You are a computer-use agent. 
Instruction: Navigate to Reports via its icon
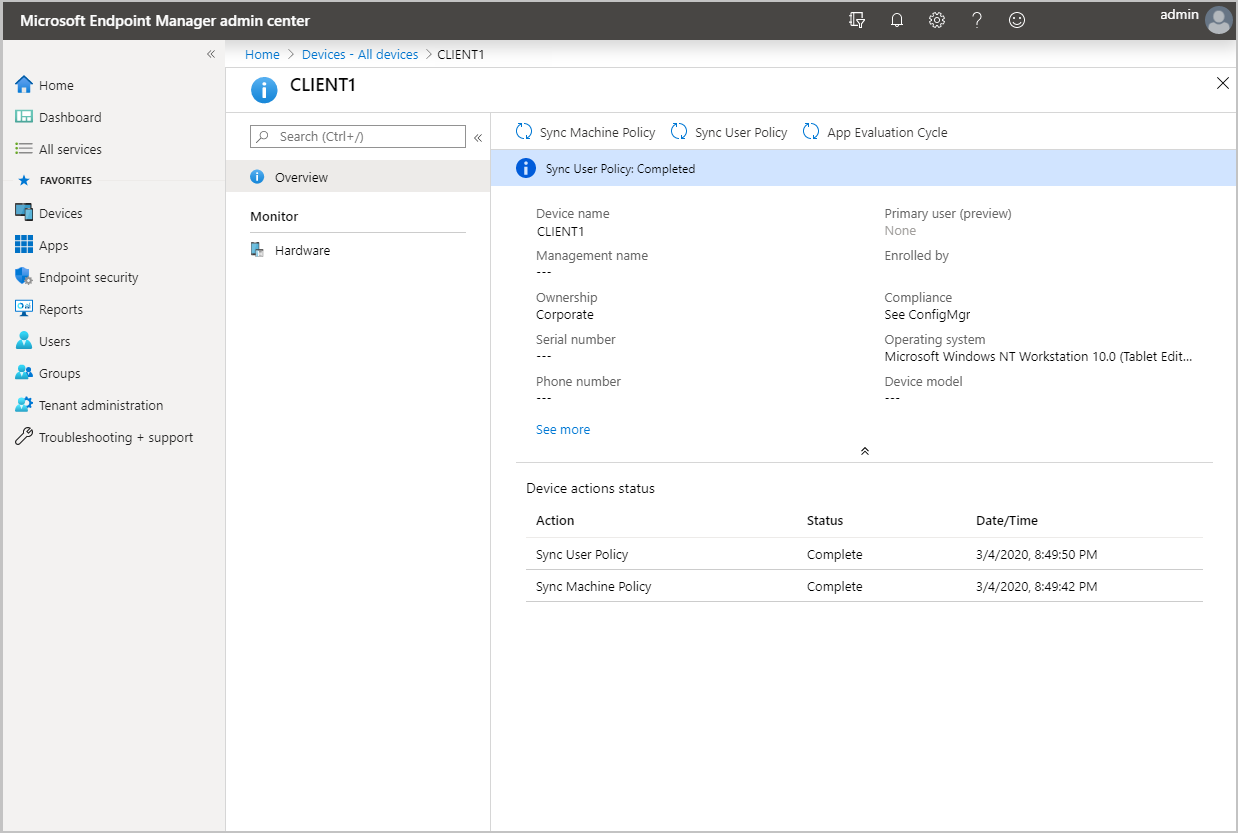(x=60, y=308)
